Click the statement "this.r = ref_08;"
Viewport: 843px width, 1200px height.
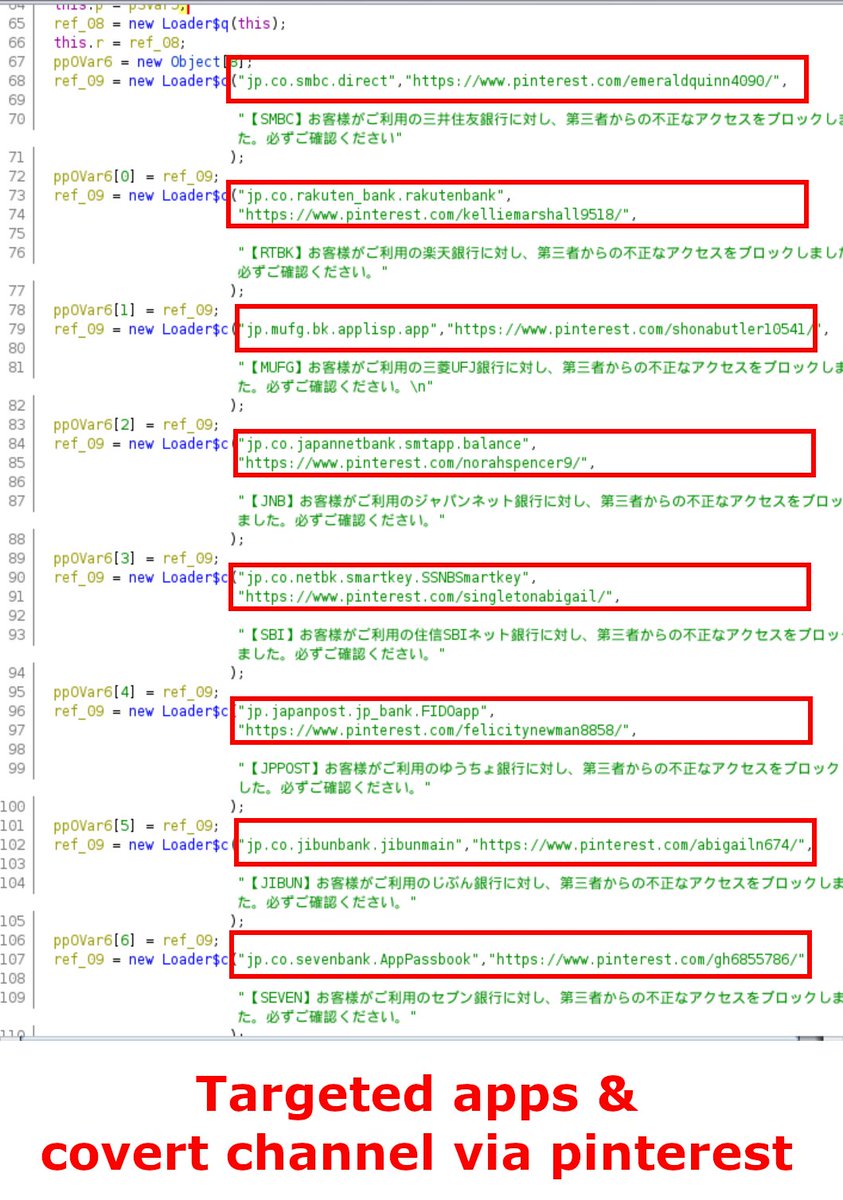120,42
